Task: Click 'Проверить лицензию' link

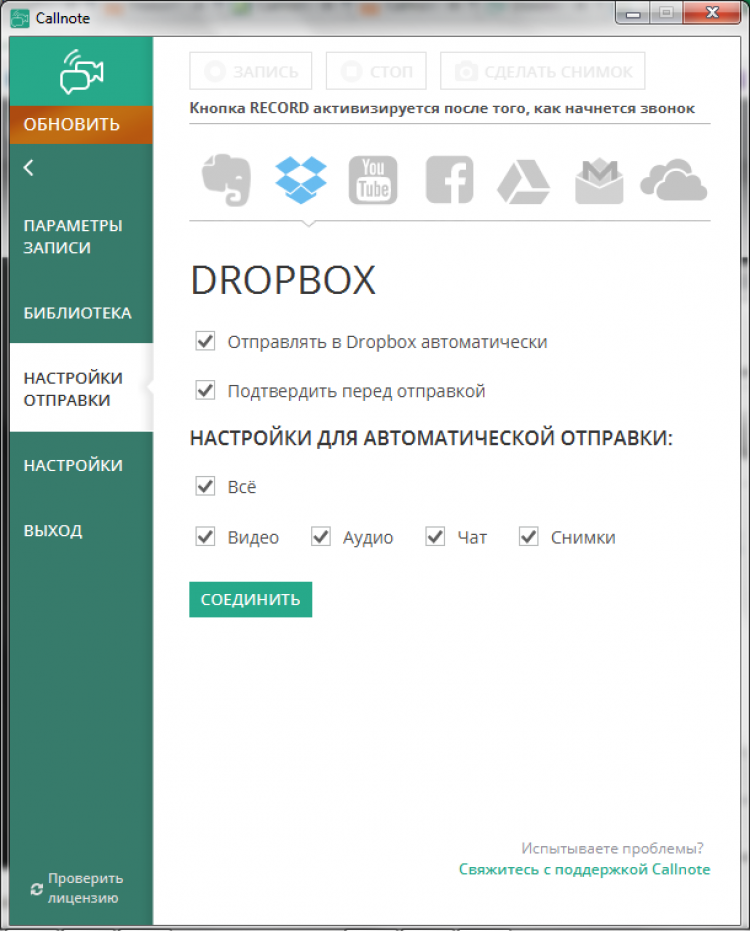Action: click(86, 888)
